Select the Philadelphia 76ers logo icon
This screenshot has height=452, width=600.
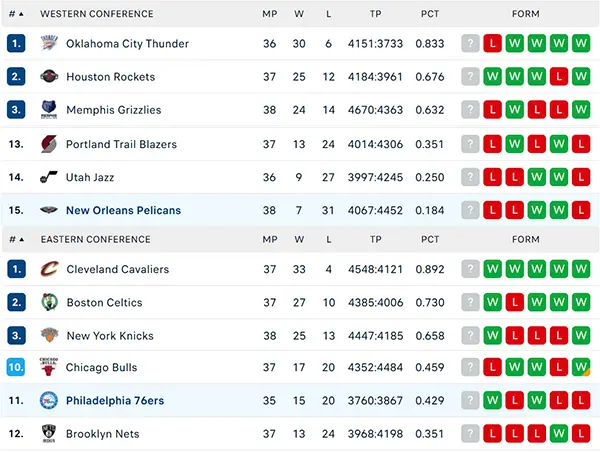tap(49, 400)
